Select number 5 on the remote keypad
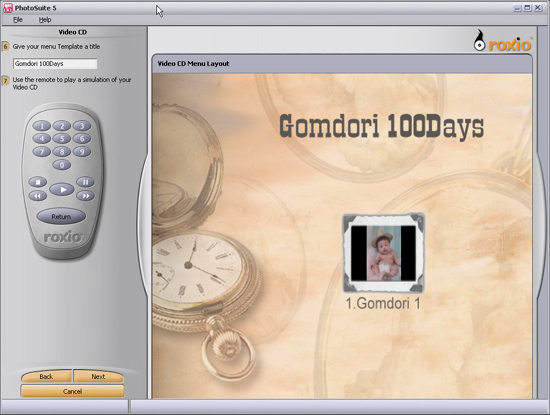The height and width of the screenshot is (415, 550). click(x=62, y=139)
